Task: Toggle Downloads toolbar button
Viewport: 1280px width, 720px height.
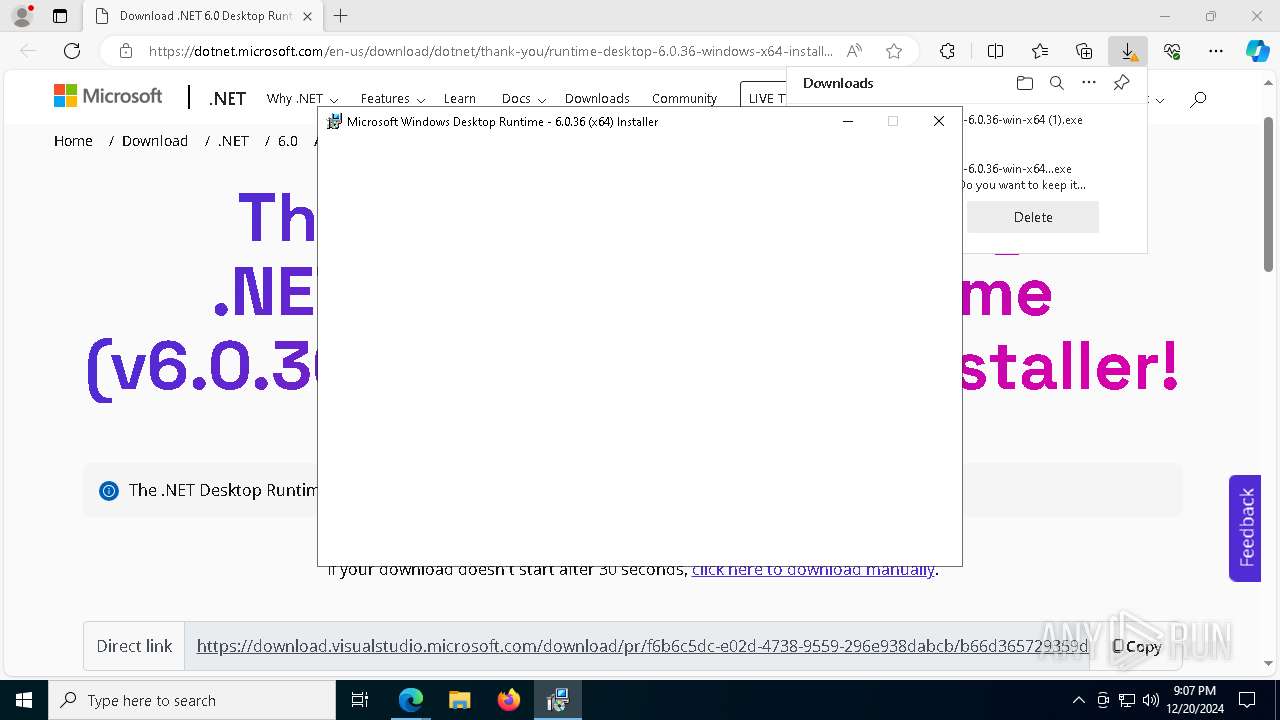Action: [x=1128, y=51]
